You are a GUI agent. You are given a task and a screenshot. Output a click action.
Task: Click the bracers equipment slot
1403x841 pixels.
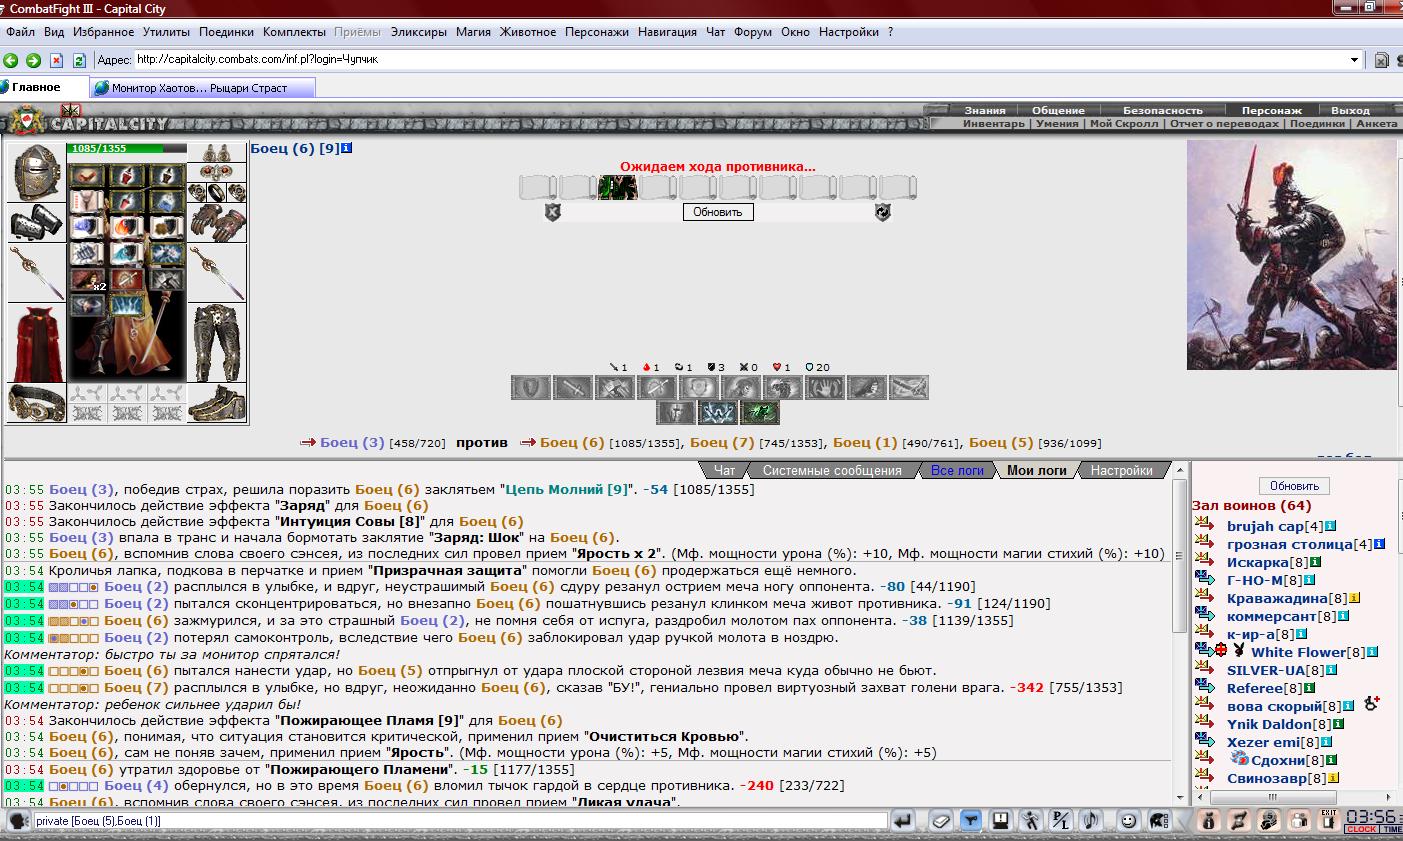[37, 222]
